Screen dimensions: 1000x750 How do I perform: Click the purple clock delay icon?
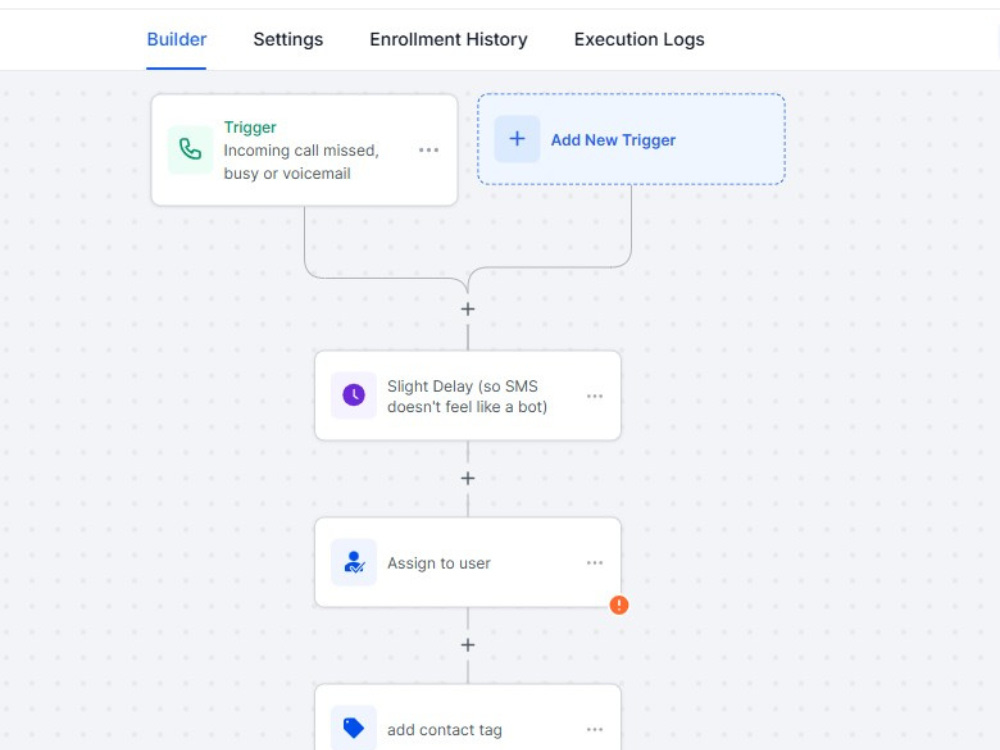tap(354, 395)
